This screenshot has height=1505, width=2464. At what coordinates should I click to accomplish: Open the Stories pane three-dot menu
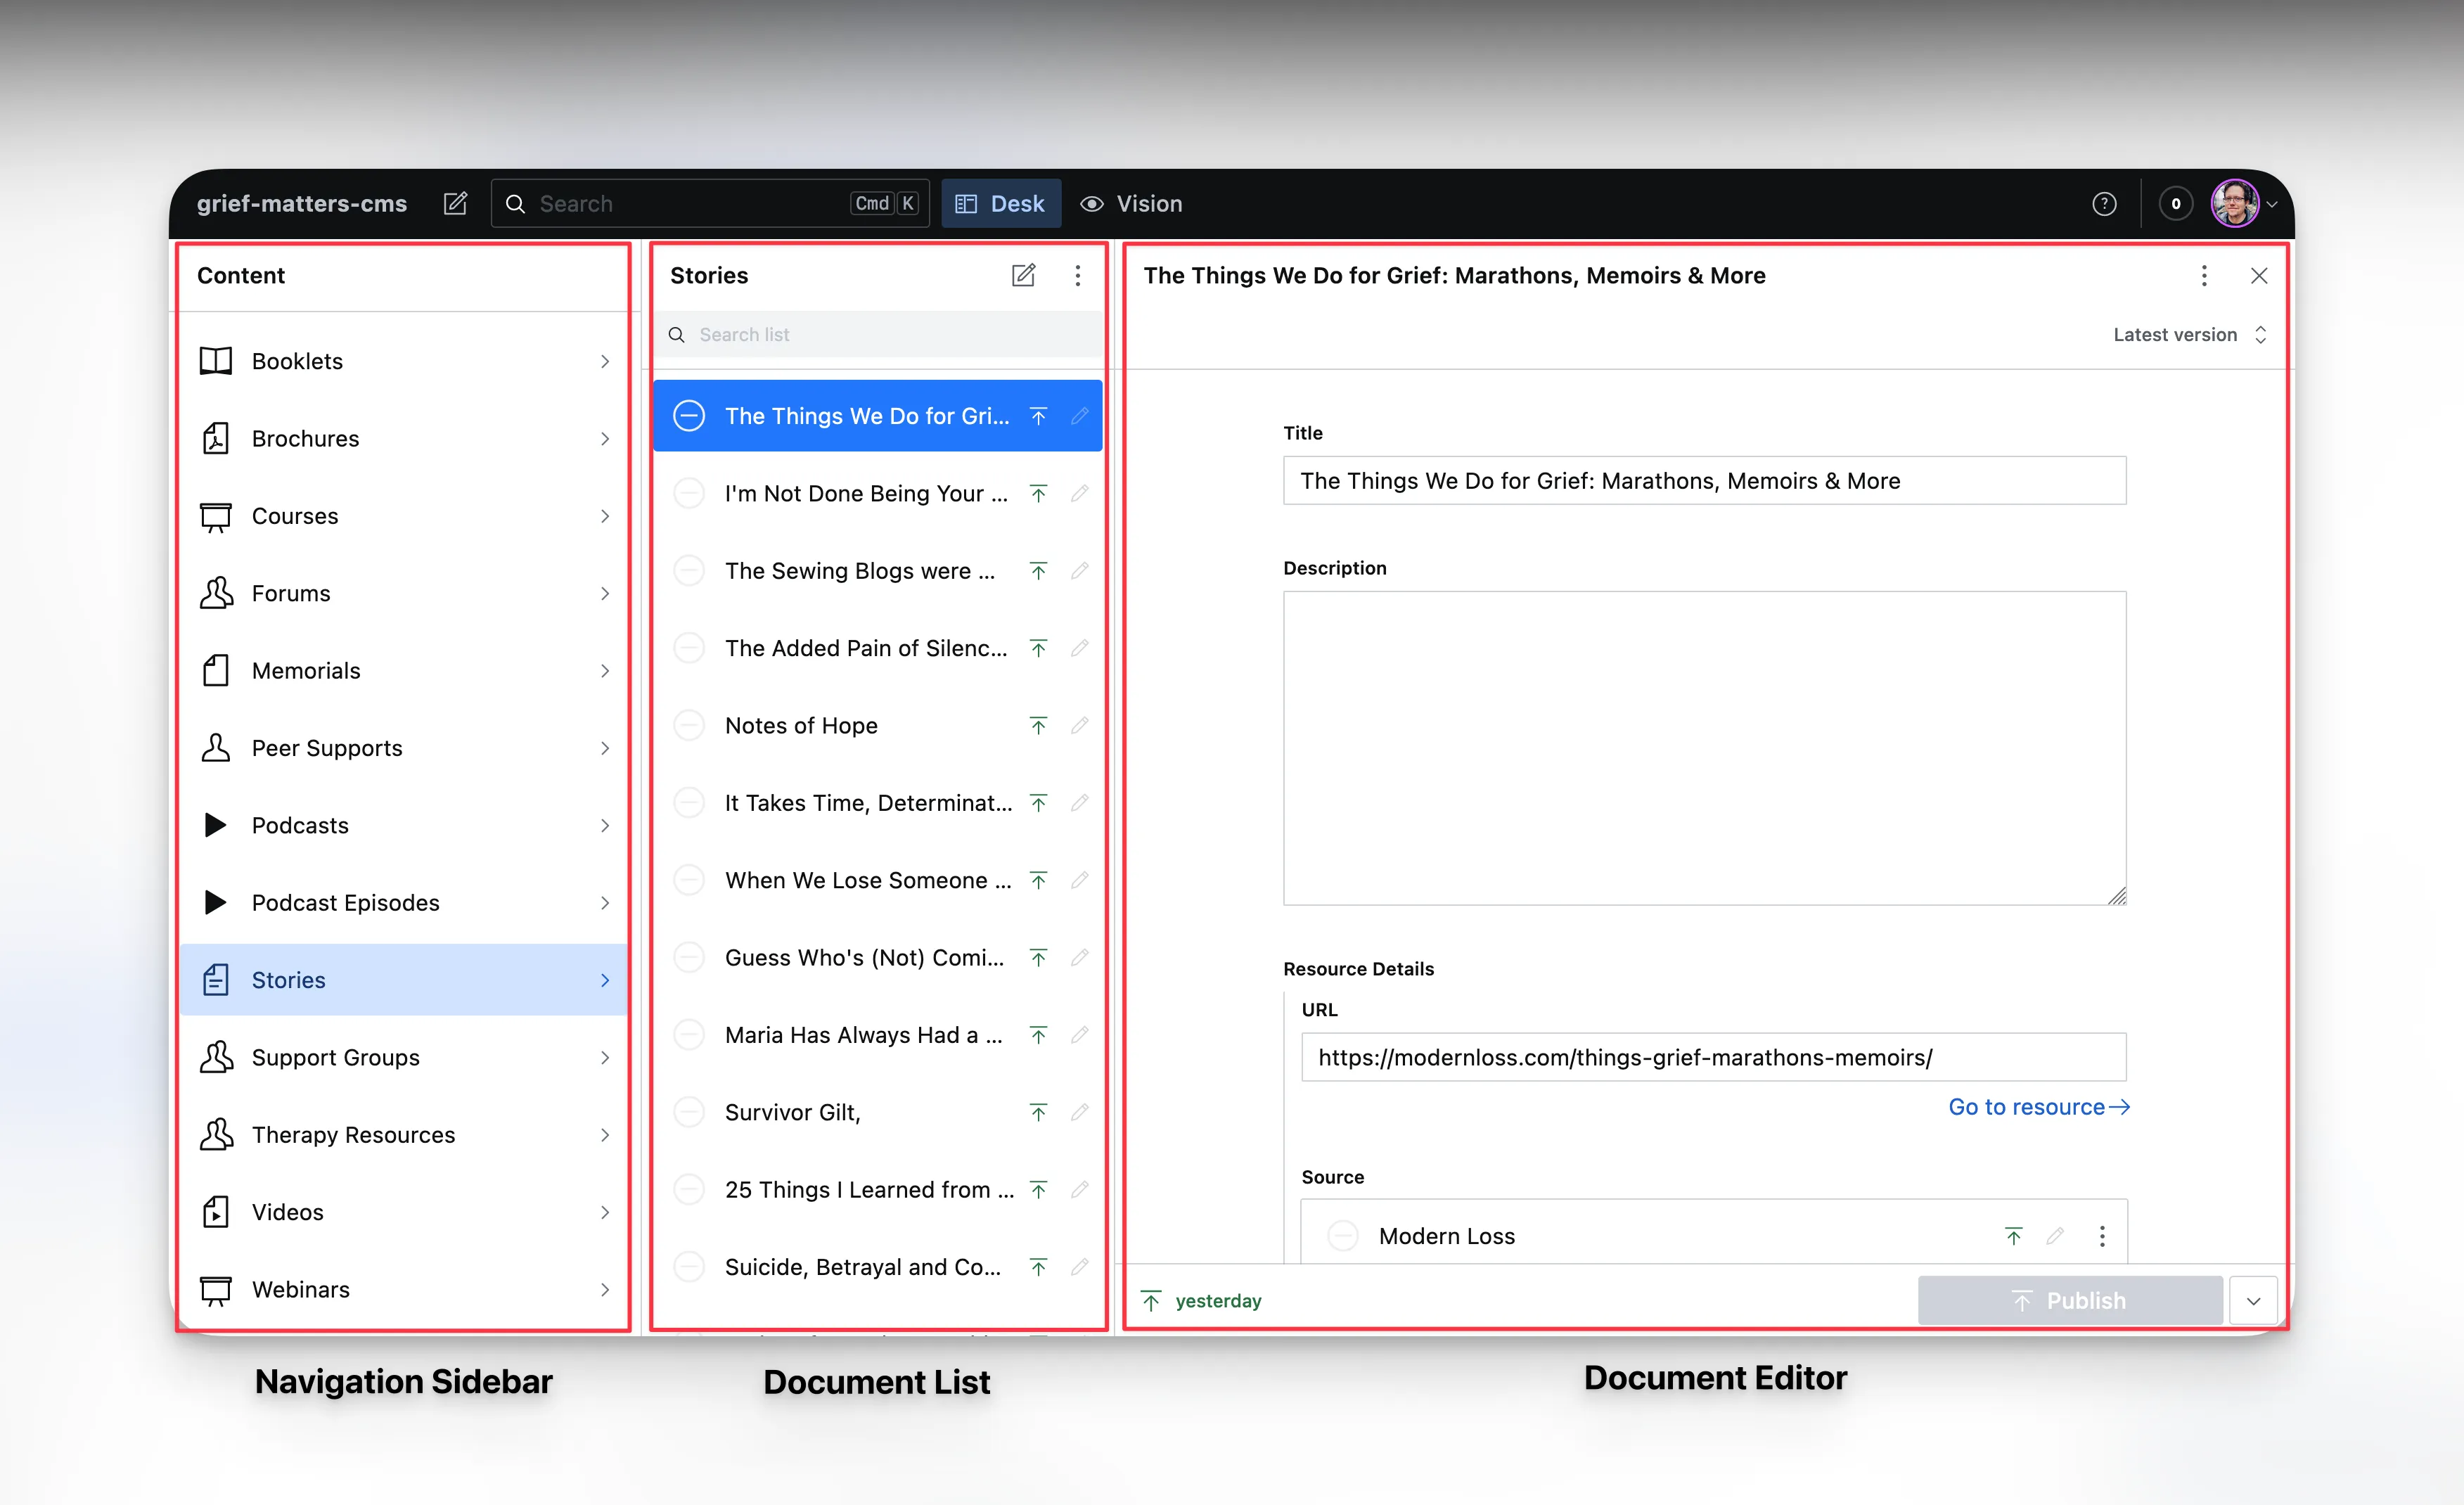1077,275
